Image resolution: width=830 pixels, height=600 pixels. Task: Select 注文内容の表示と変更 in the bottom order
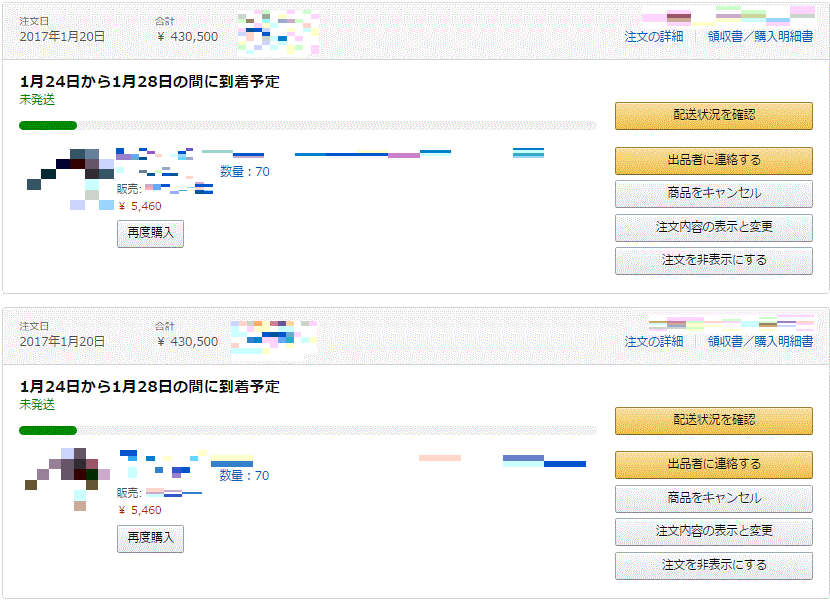(x=714, y=531)
